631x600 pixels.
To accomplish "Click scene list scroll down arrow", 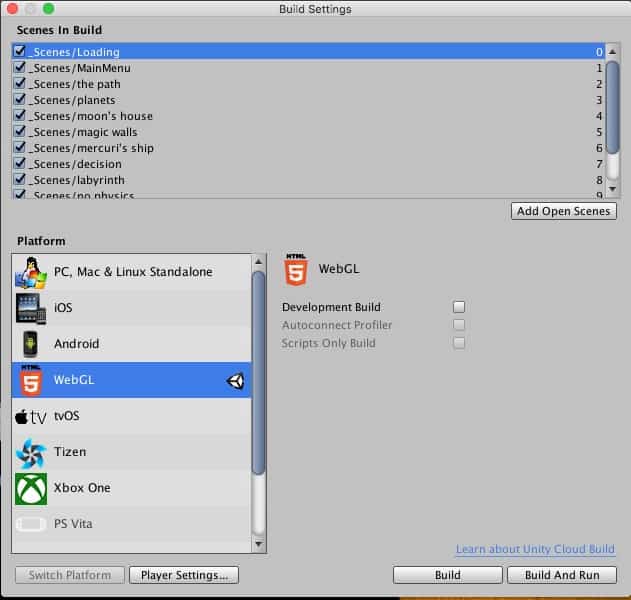I will pyautogui.click(x=612, y=189).
